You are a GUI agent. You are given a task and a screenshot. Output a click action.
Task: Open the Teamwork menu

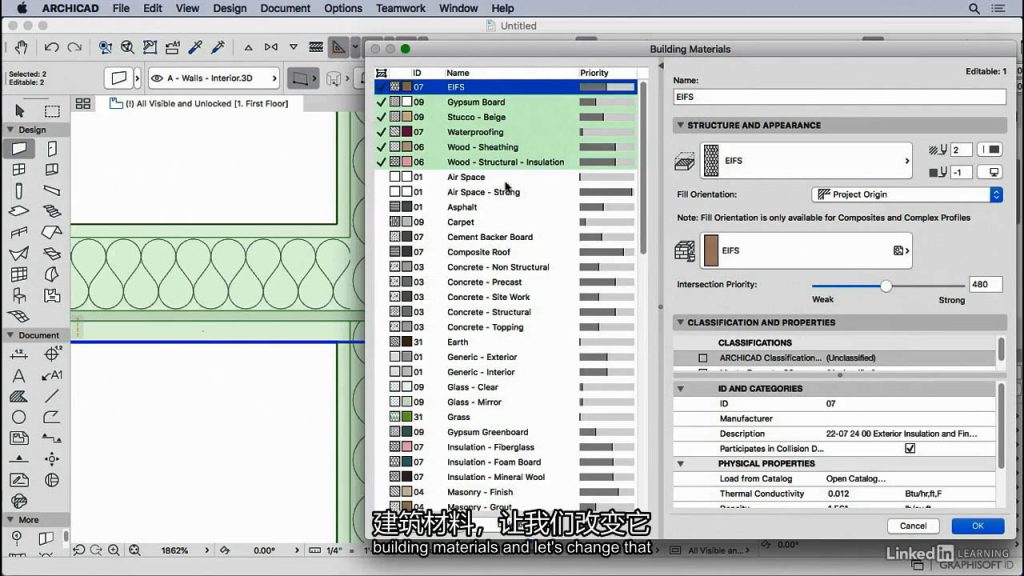pyautogui.click(x=400, y=8)
